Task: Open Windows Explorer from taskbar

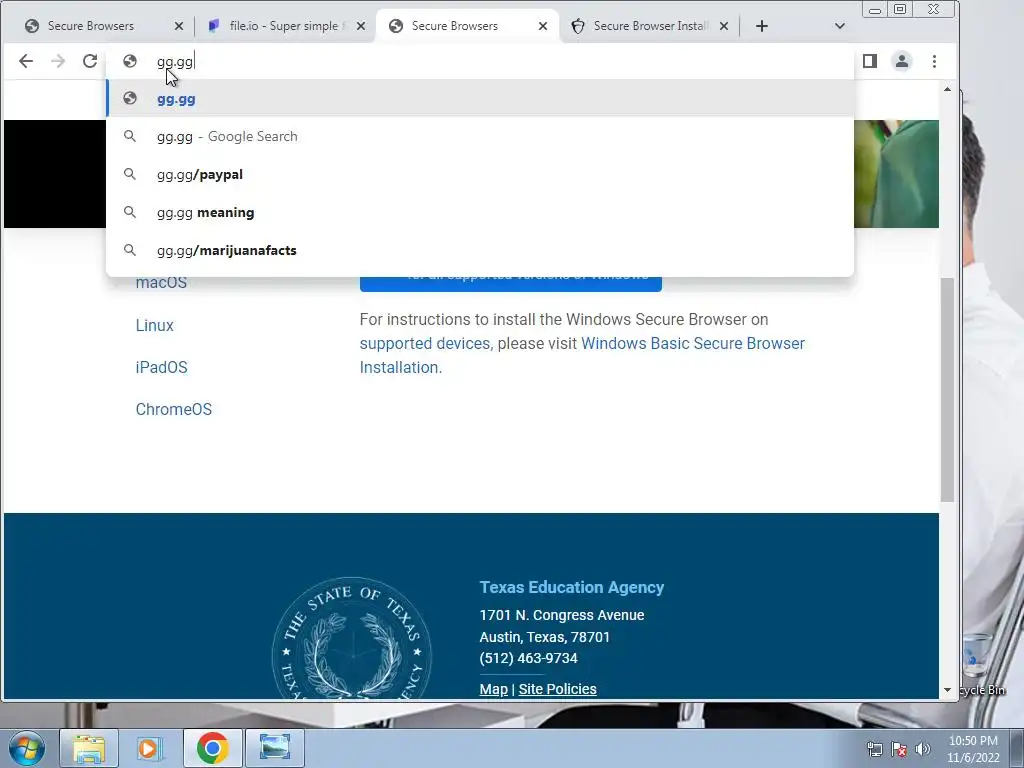Action: point(89,748)
